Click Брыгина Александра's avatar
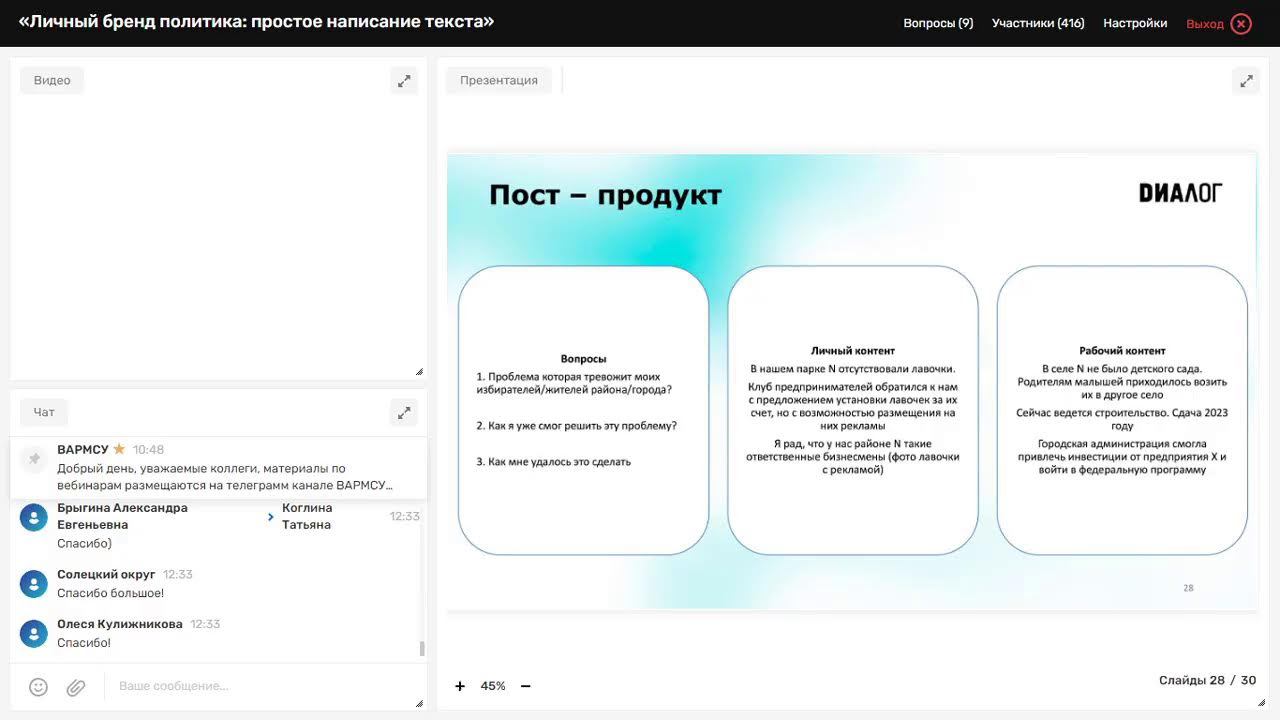Screen dimensions: 1280x720 (34, 517)
